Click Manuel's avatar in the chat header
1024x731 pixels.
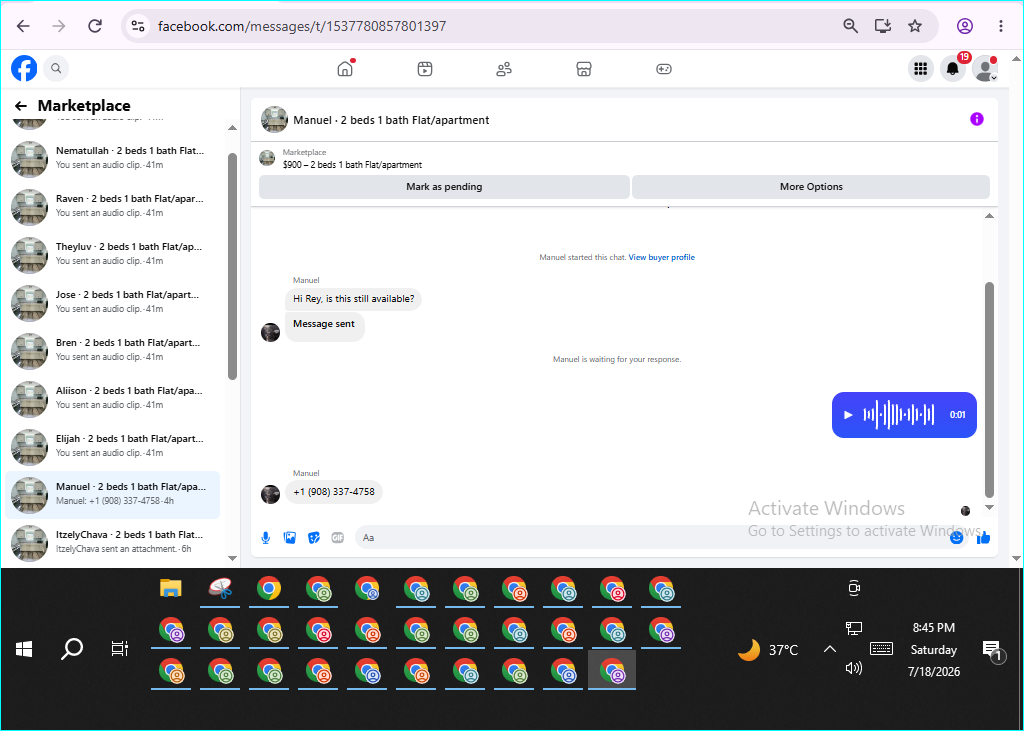[x=274, y=120]
